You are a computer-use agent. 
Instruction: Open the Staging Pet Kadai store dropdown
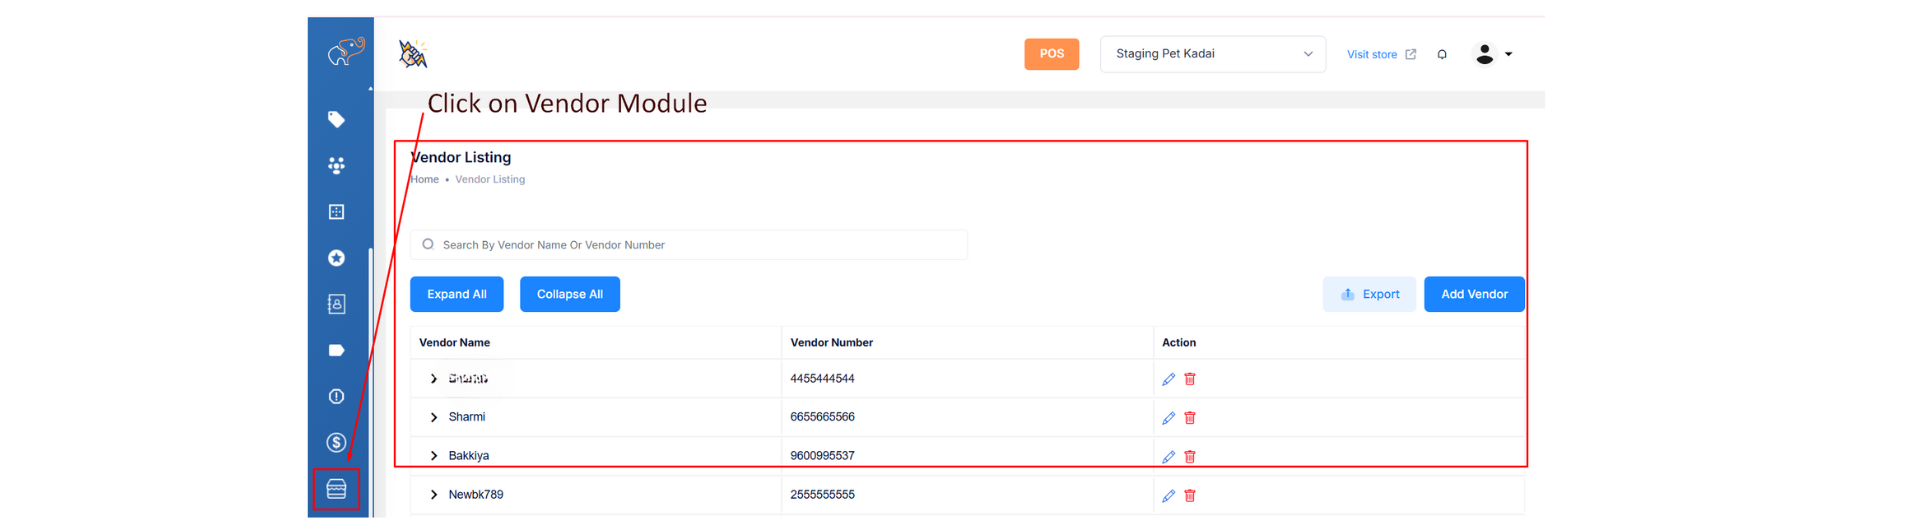pos(1212,54)
